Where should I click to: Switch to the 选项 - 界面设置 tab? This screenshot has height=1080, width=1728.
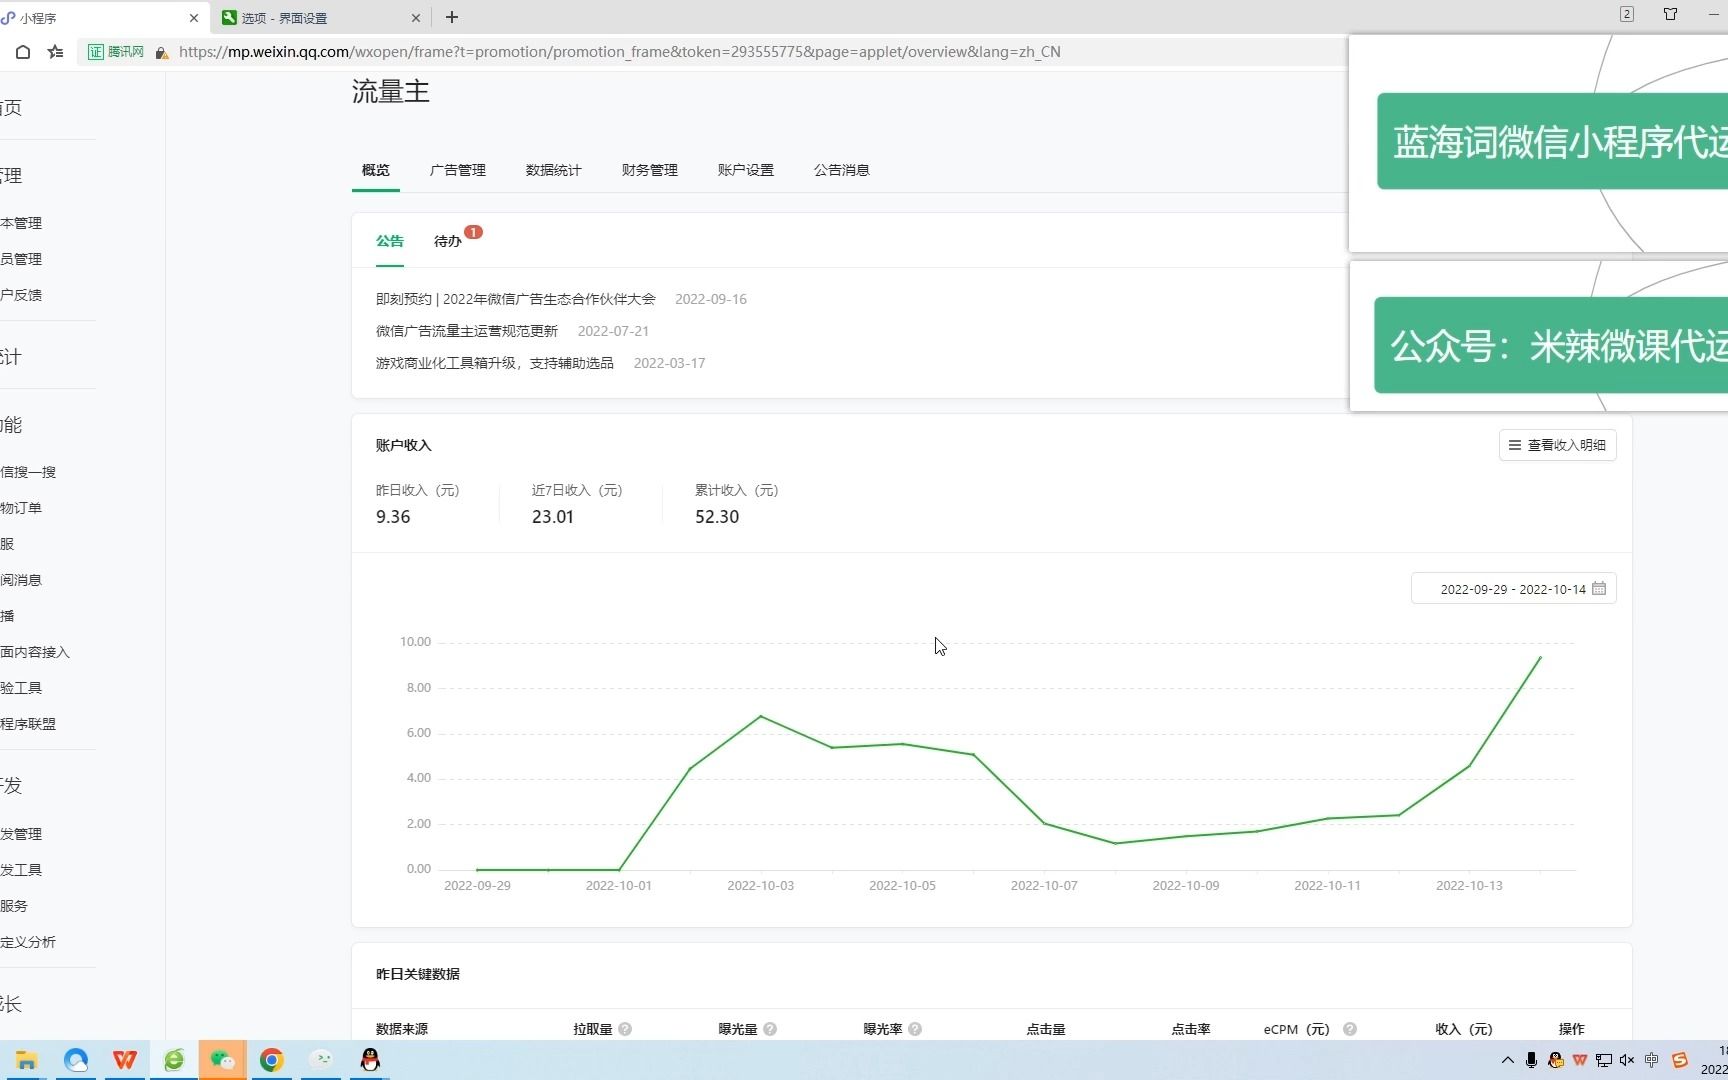(322, 18)
